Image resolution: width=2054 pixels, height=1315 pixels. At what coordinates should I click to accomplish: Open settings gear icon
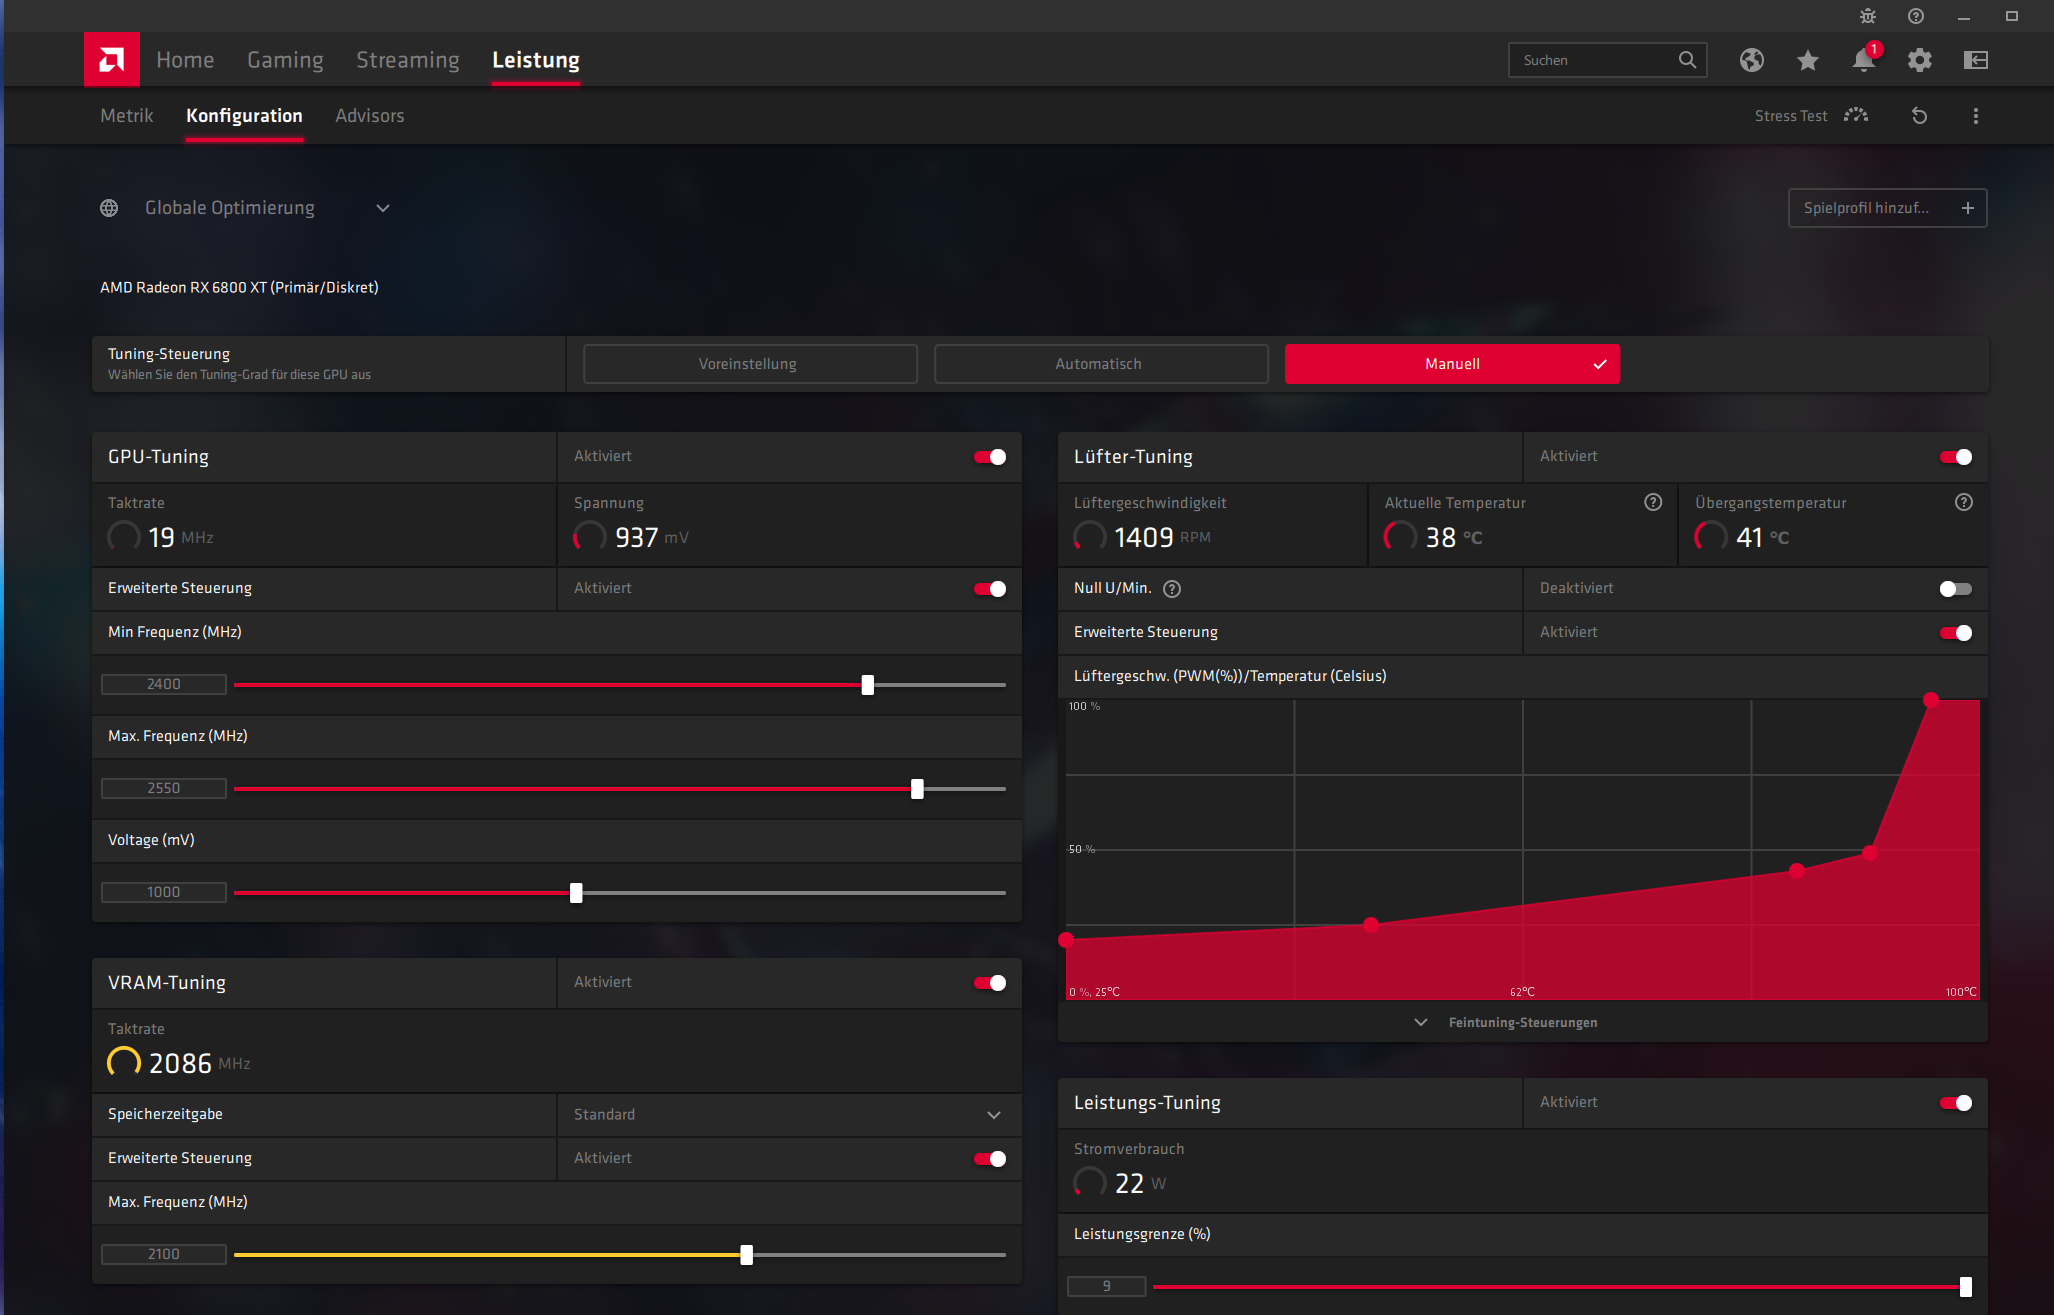(x=1919, y=60)
